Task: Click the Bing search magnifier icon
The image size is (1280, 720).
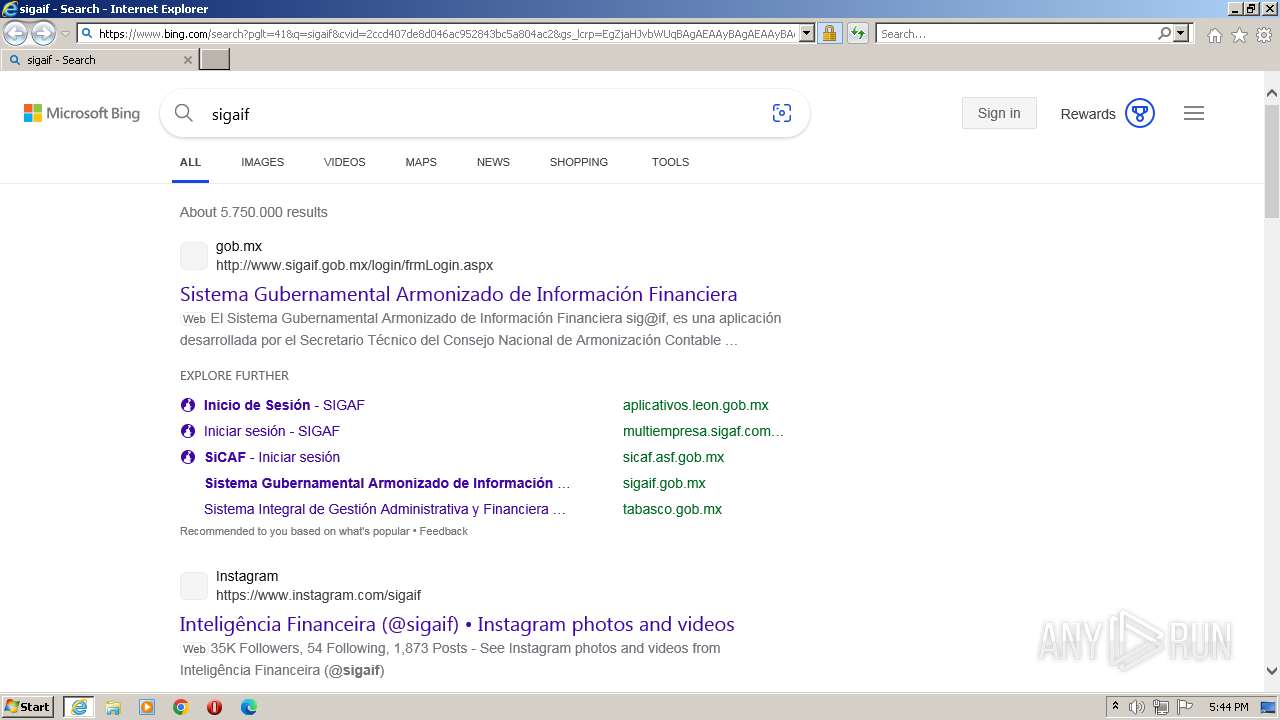Action: tap(184, 113)
